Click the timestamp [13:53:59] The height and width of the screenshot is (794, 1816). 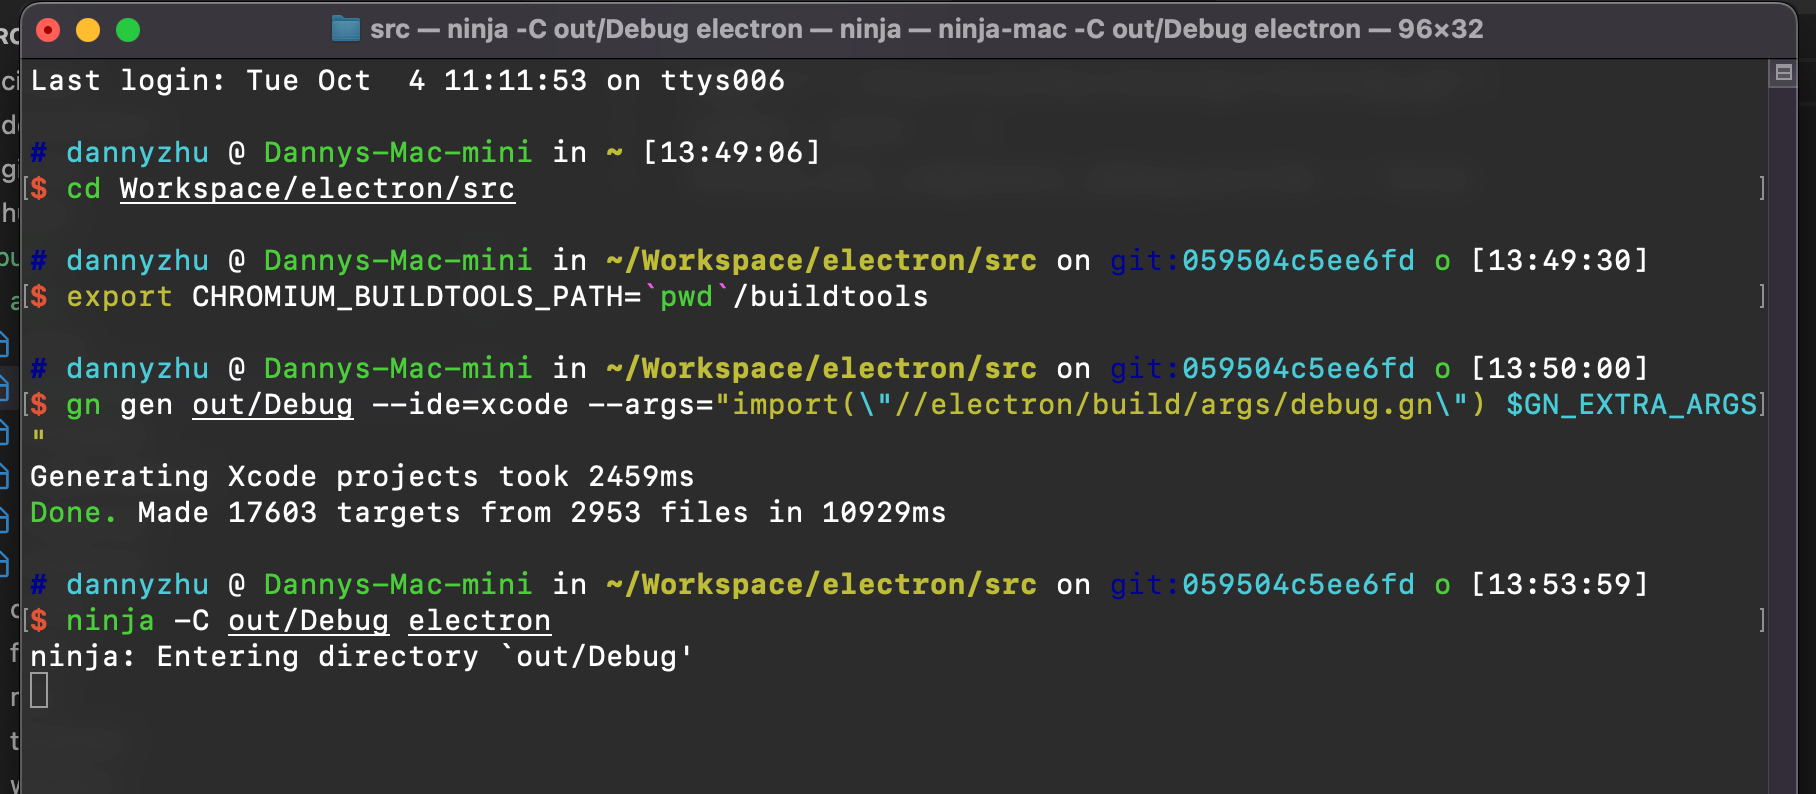pos(1559,585)
